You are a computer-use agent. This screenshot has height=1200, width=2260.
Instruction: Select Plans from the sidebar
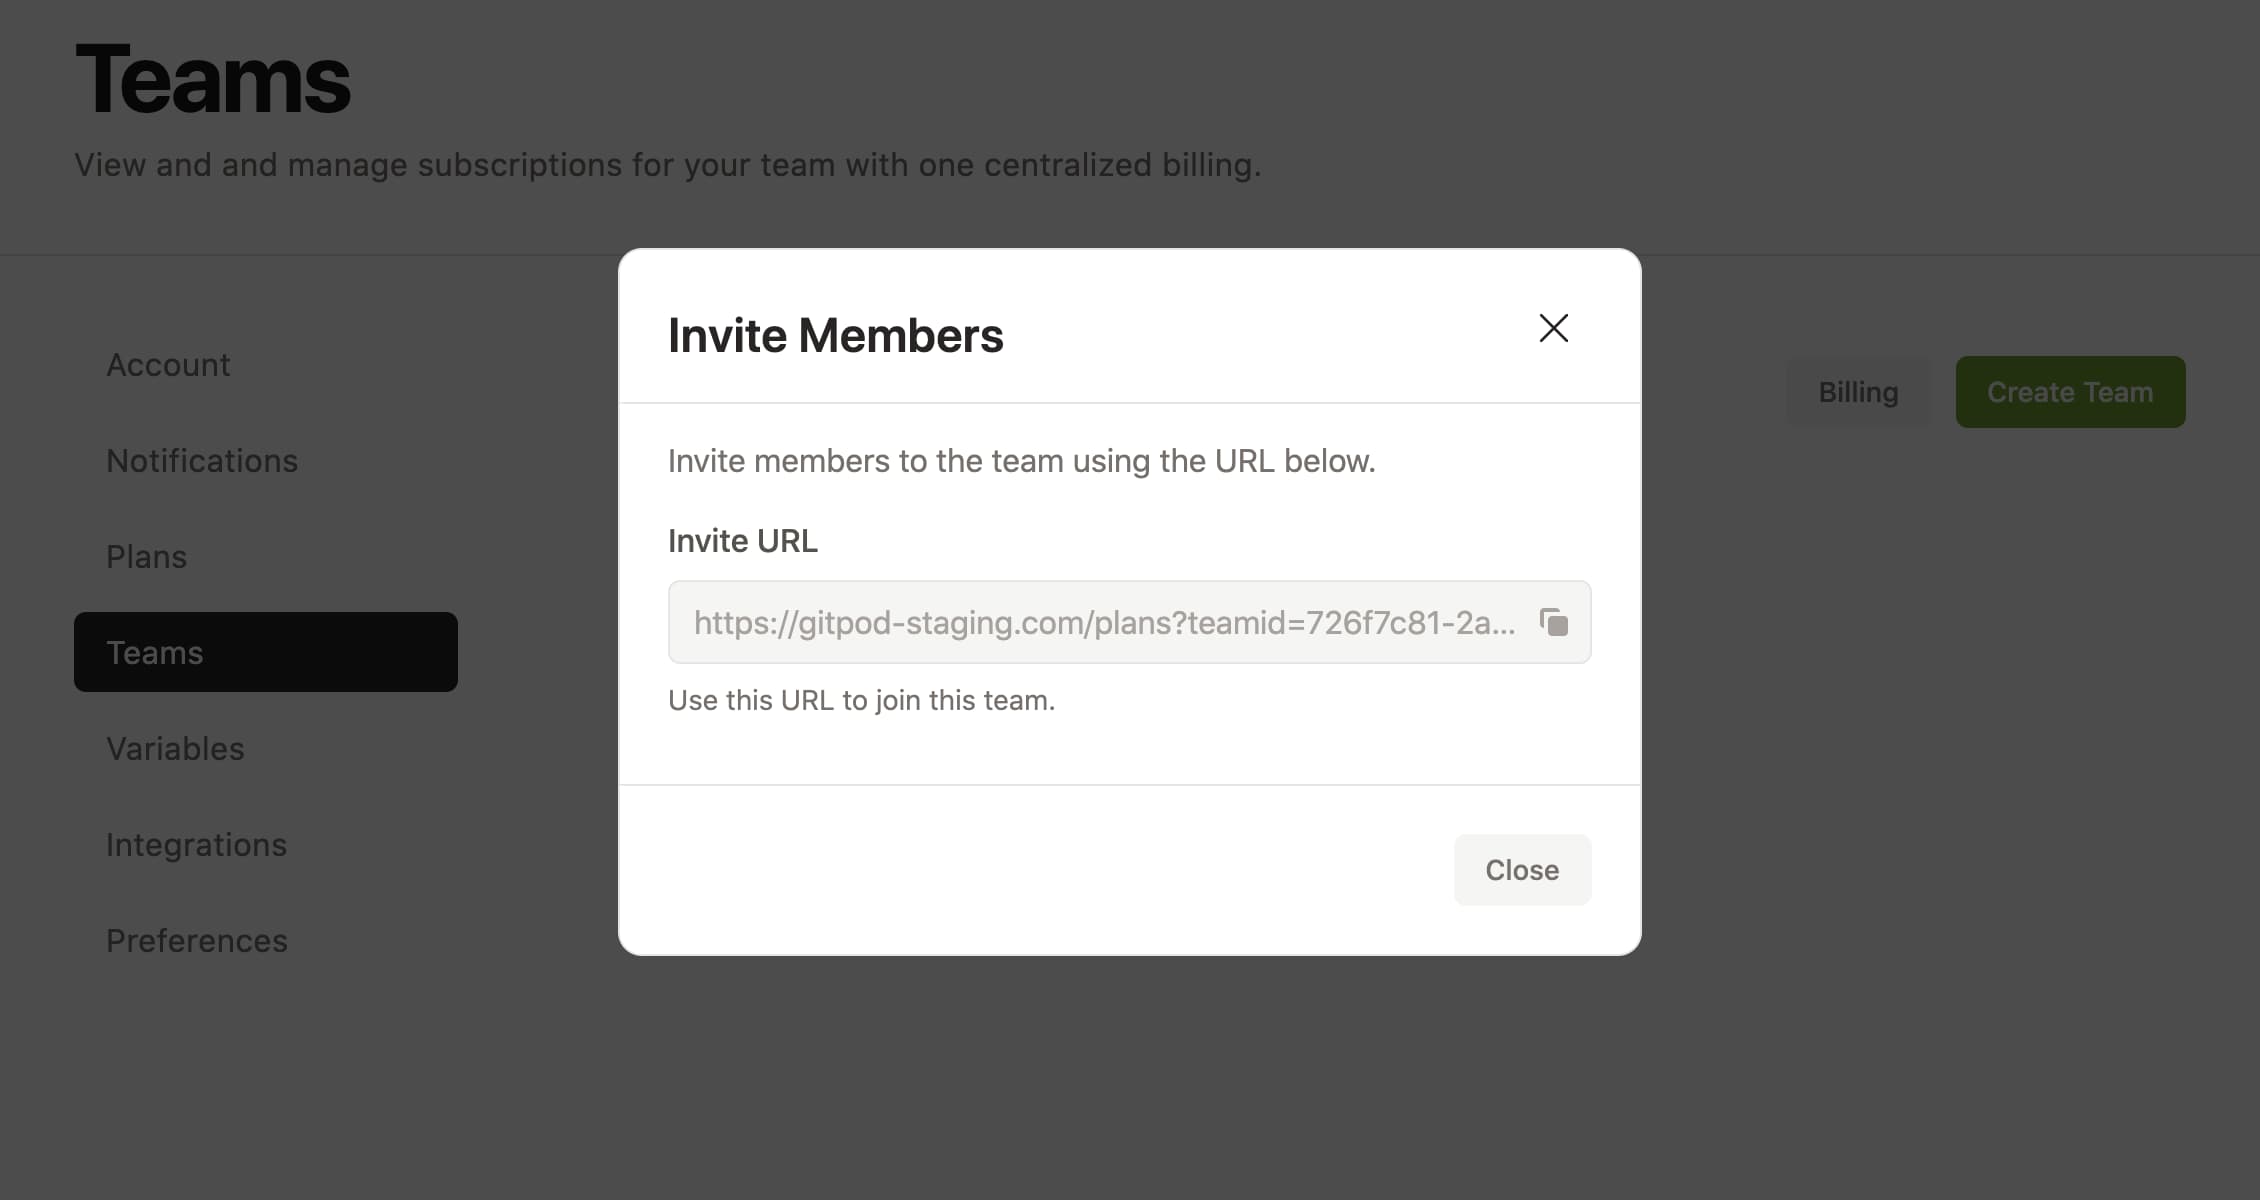pyautogui.click(x=147, y=557)
